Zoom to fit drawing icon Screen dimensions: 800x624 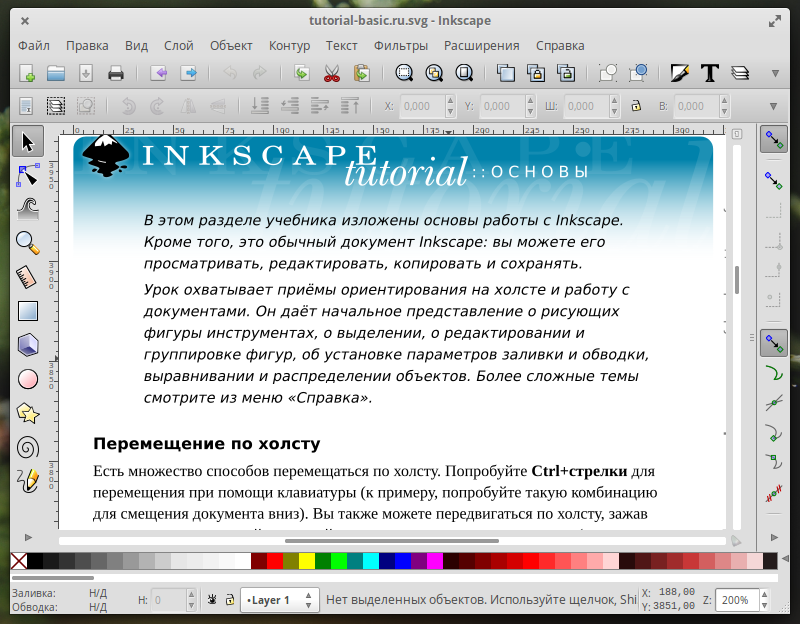pyautogui.click(x=434, y=73)
